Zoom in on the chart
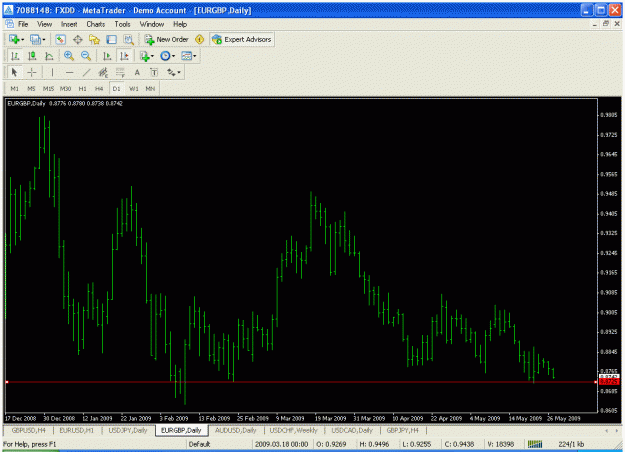625x452 pixels. tap(69, 56)
